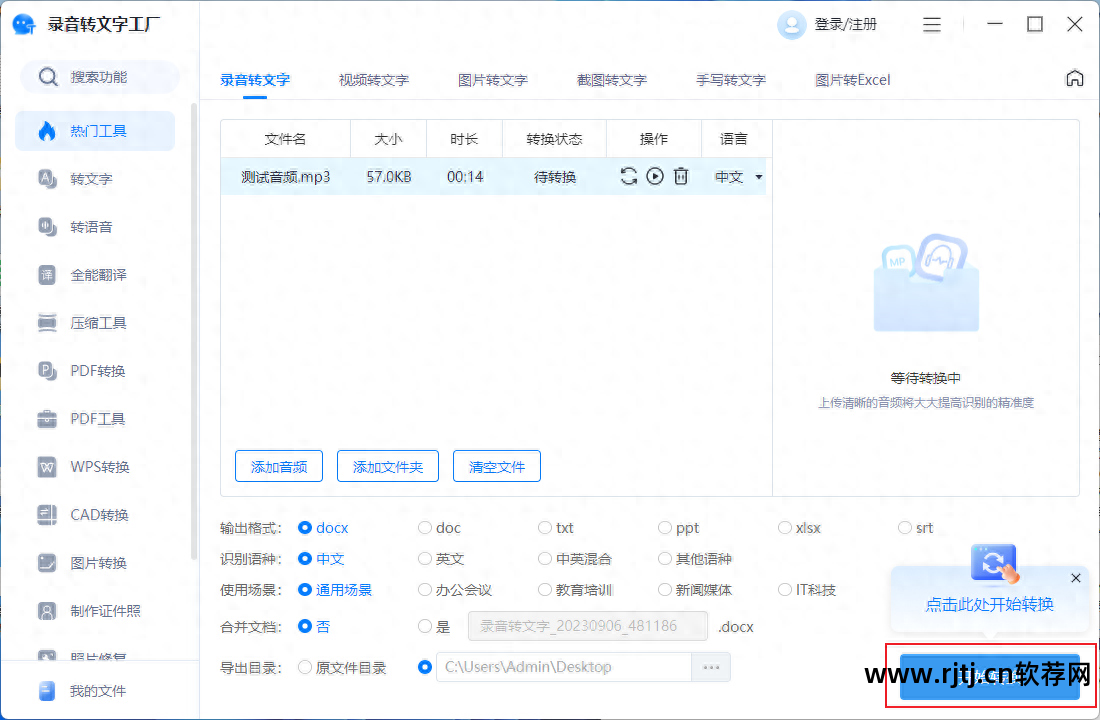Select the 转文字 tool in sidebar

pyautogui.click(x=85, y=179)
